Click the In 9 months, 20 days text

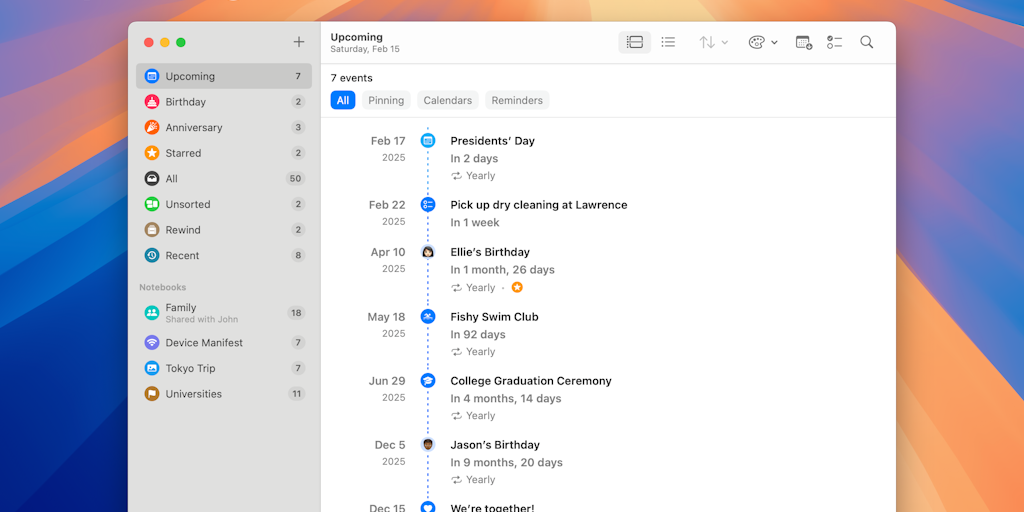[507, 462]
